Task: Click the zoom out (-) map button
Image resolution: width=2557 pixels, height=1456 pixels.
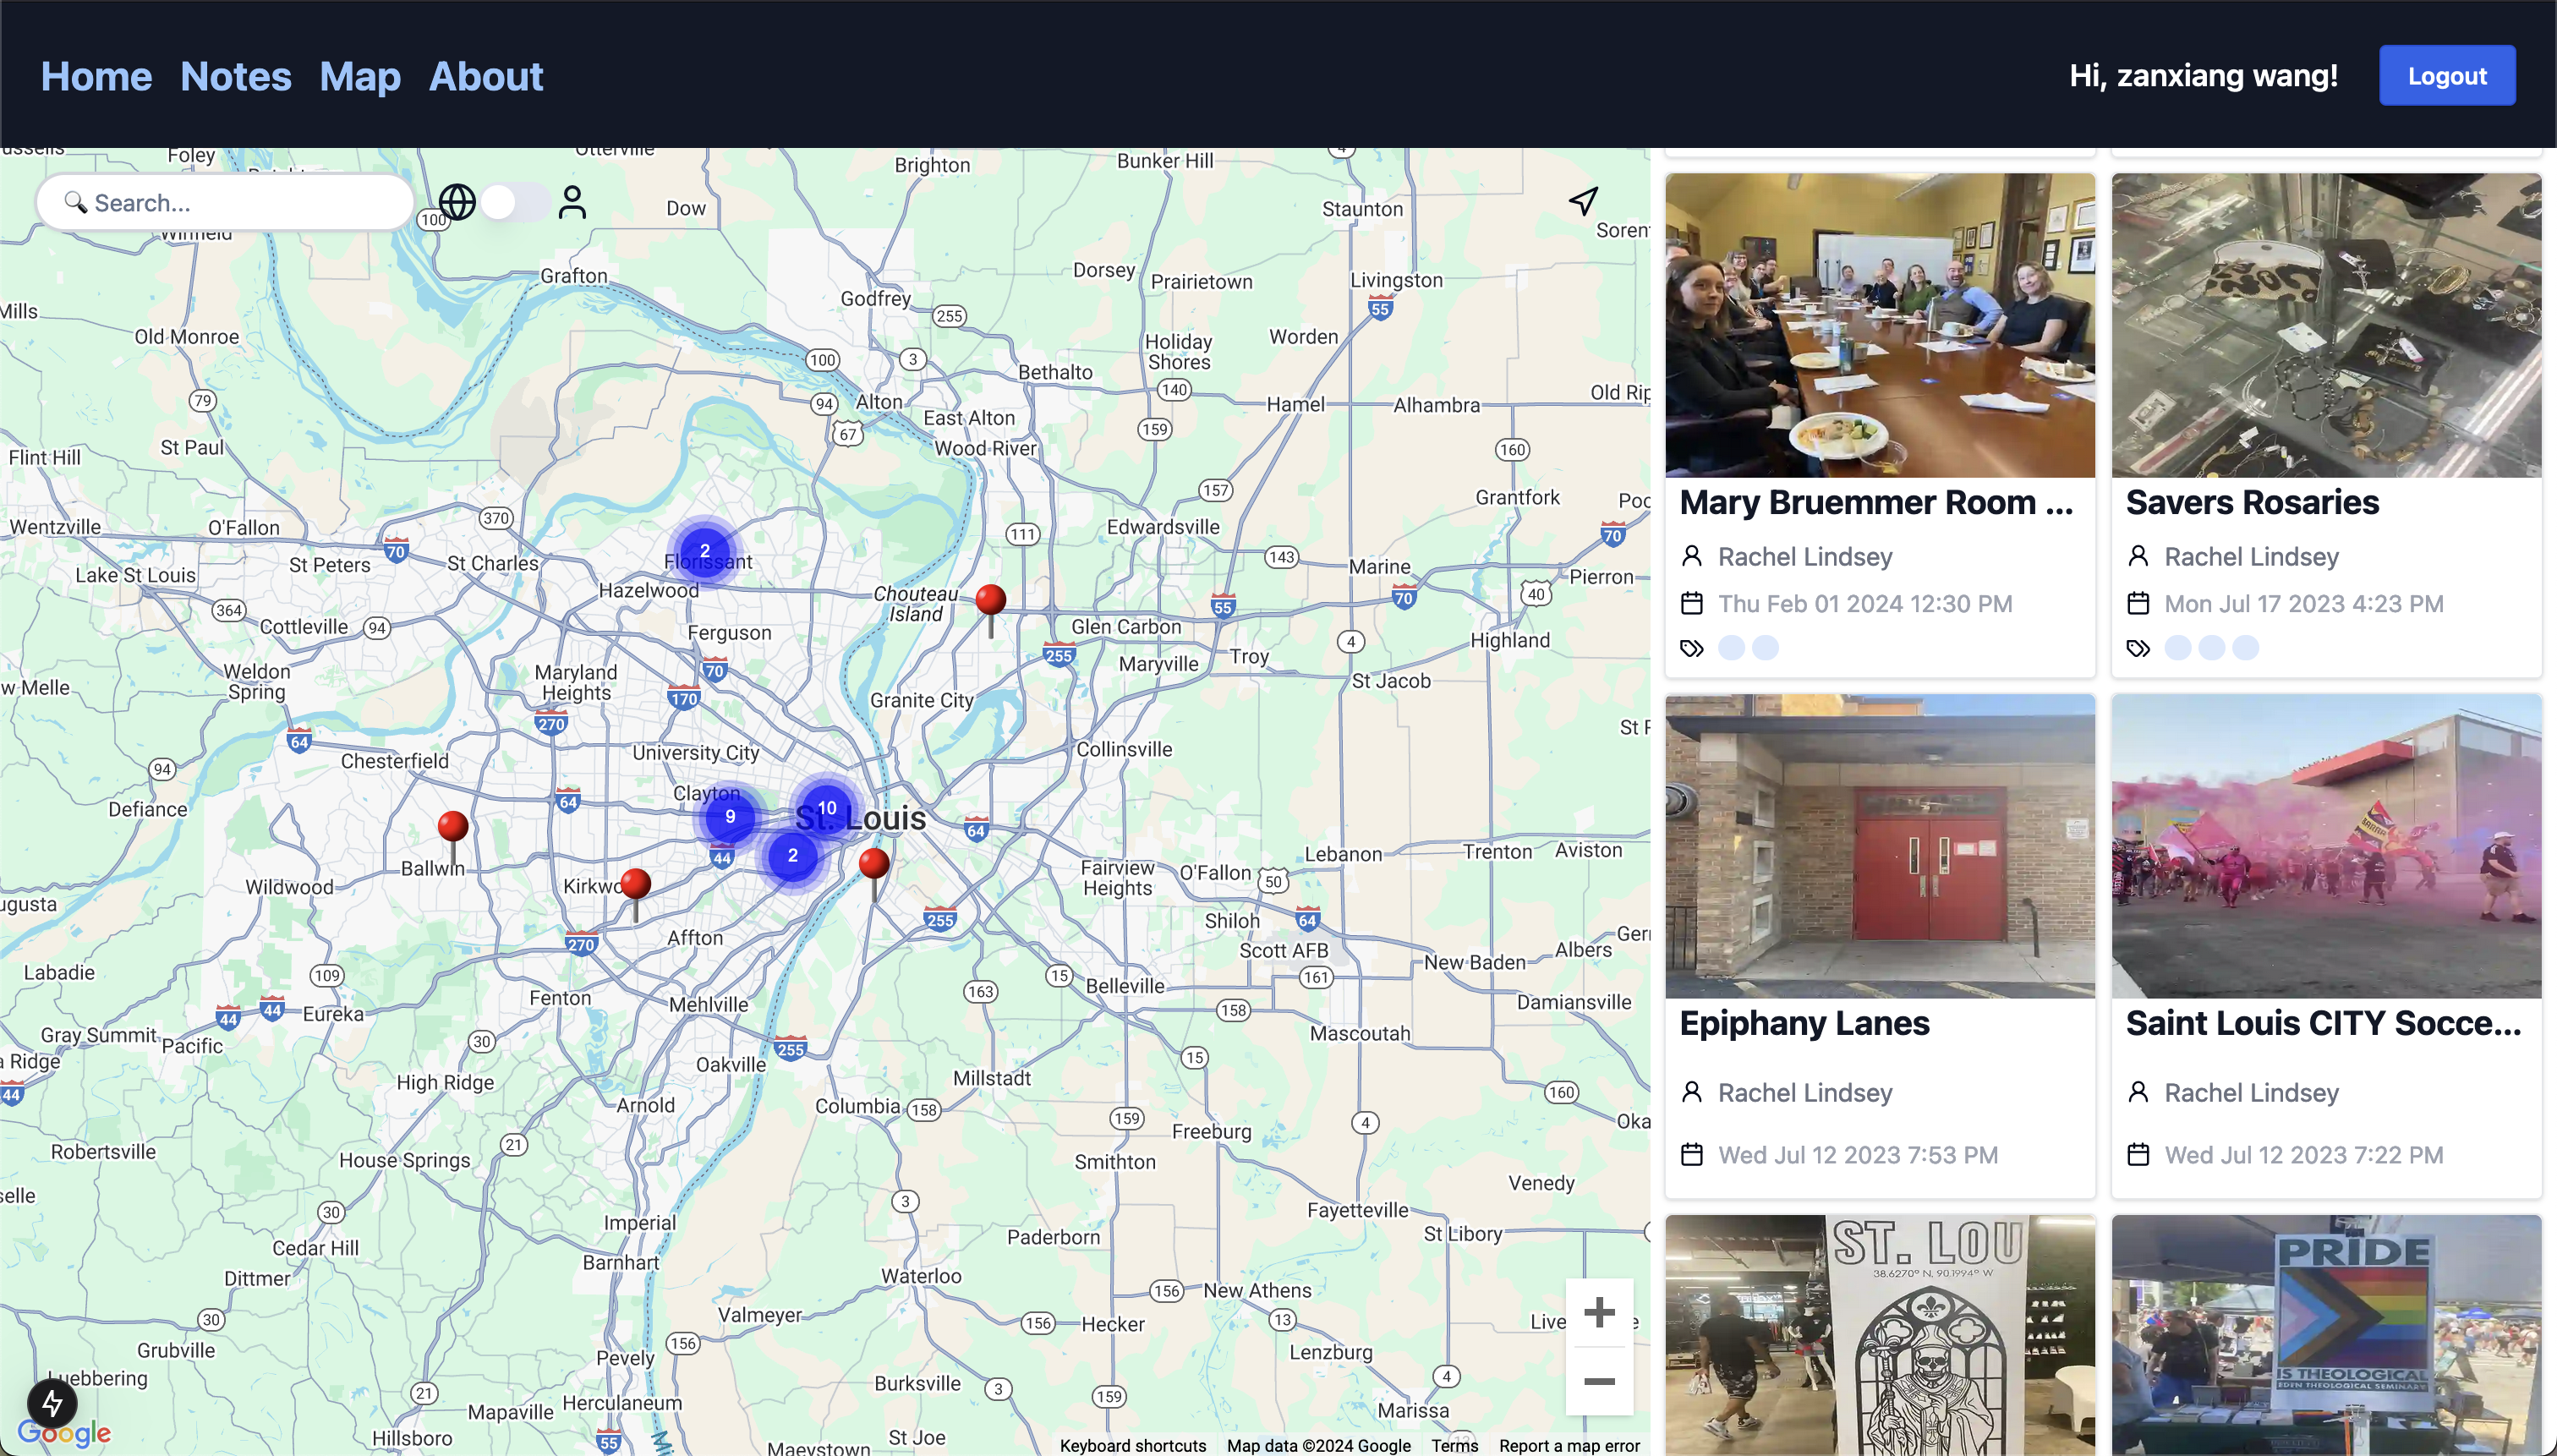Action: point(1598,1382)
